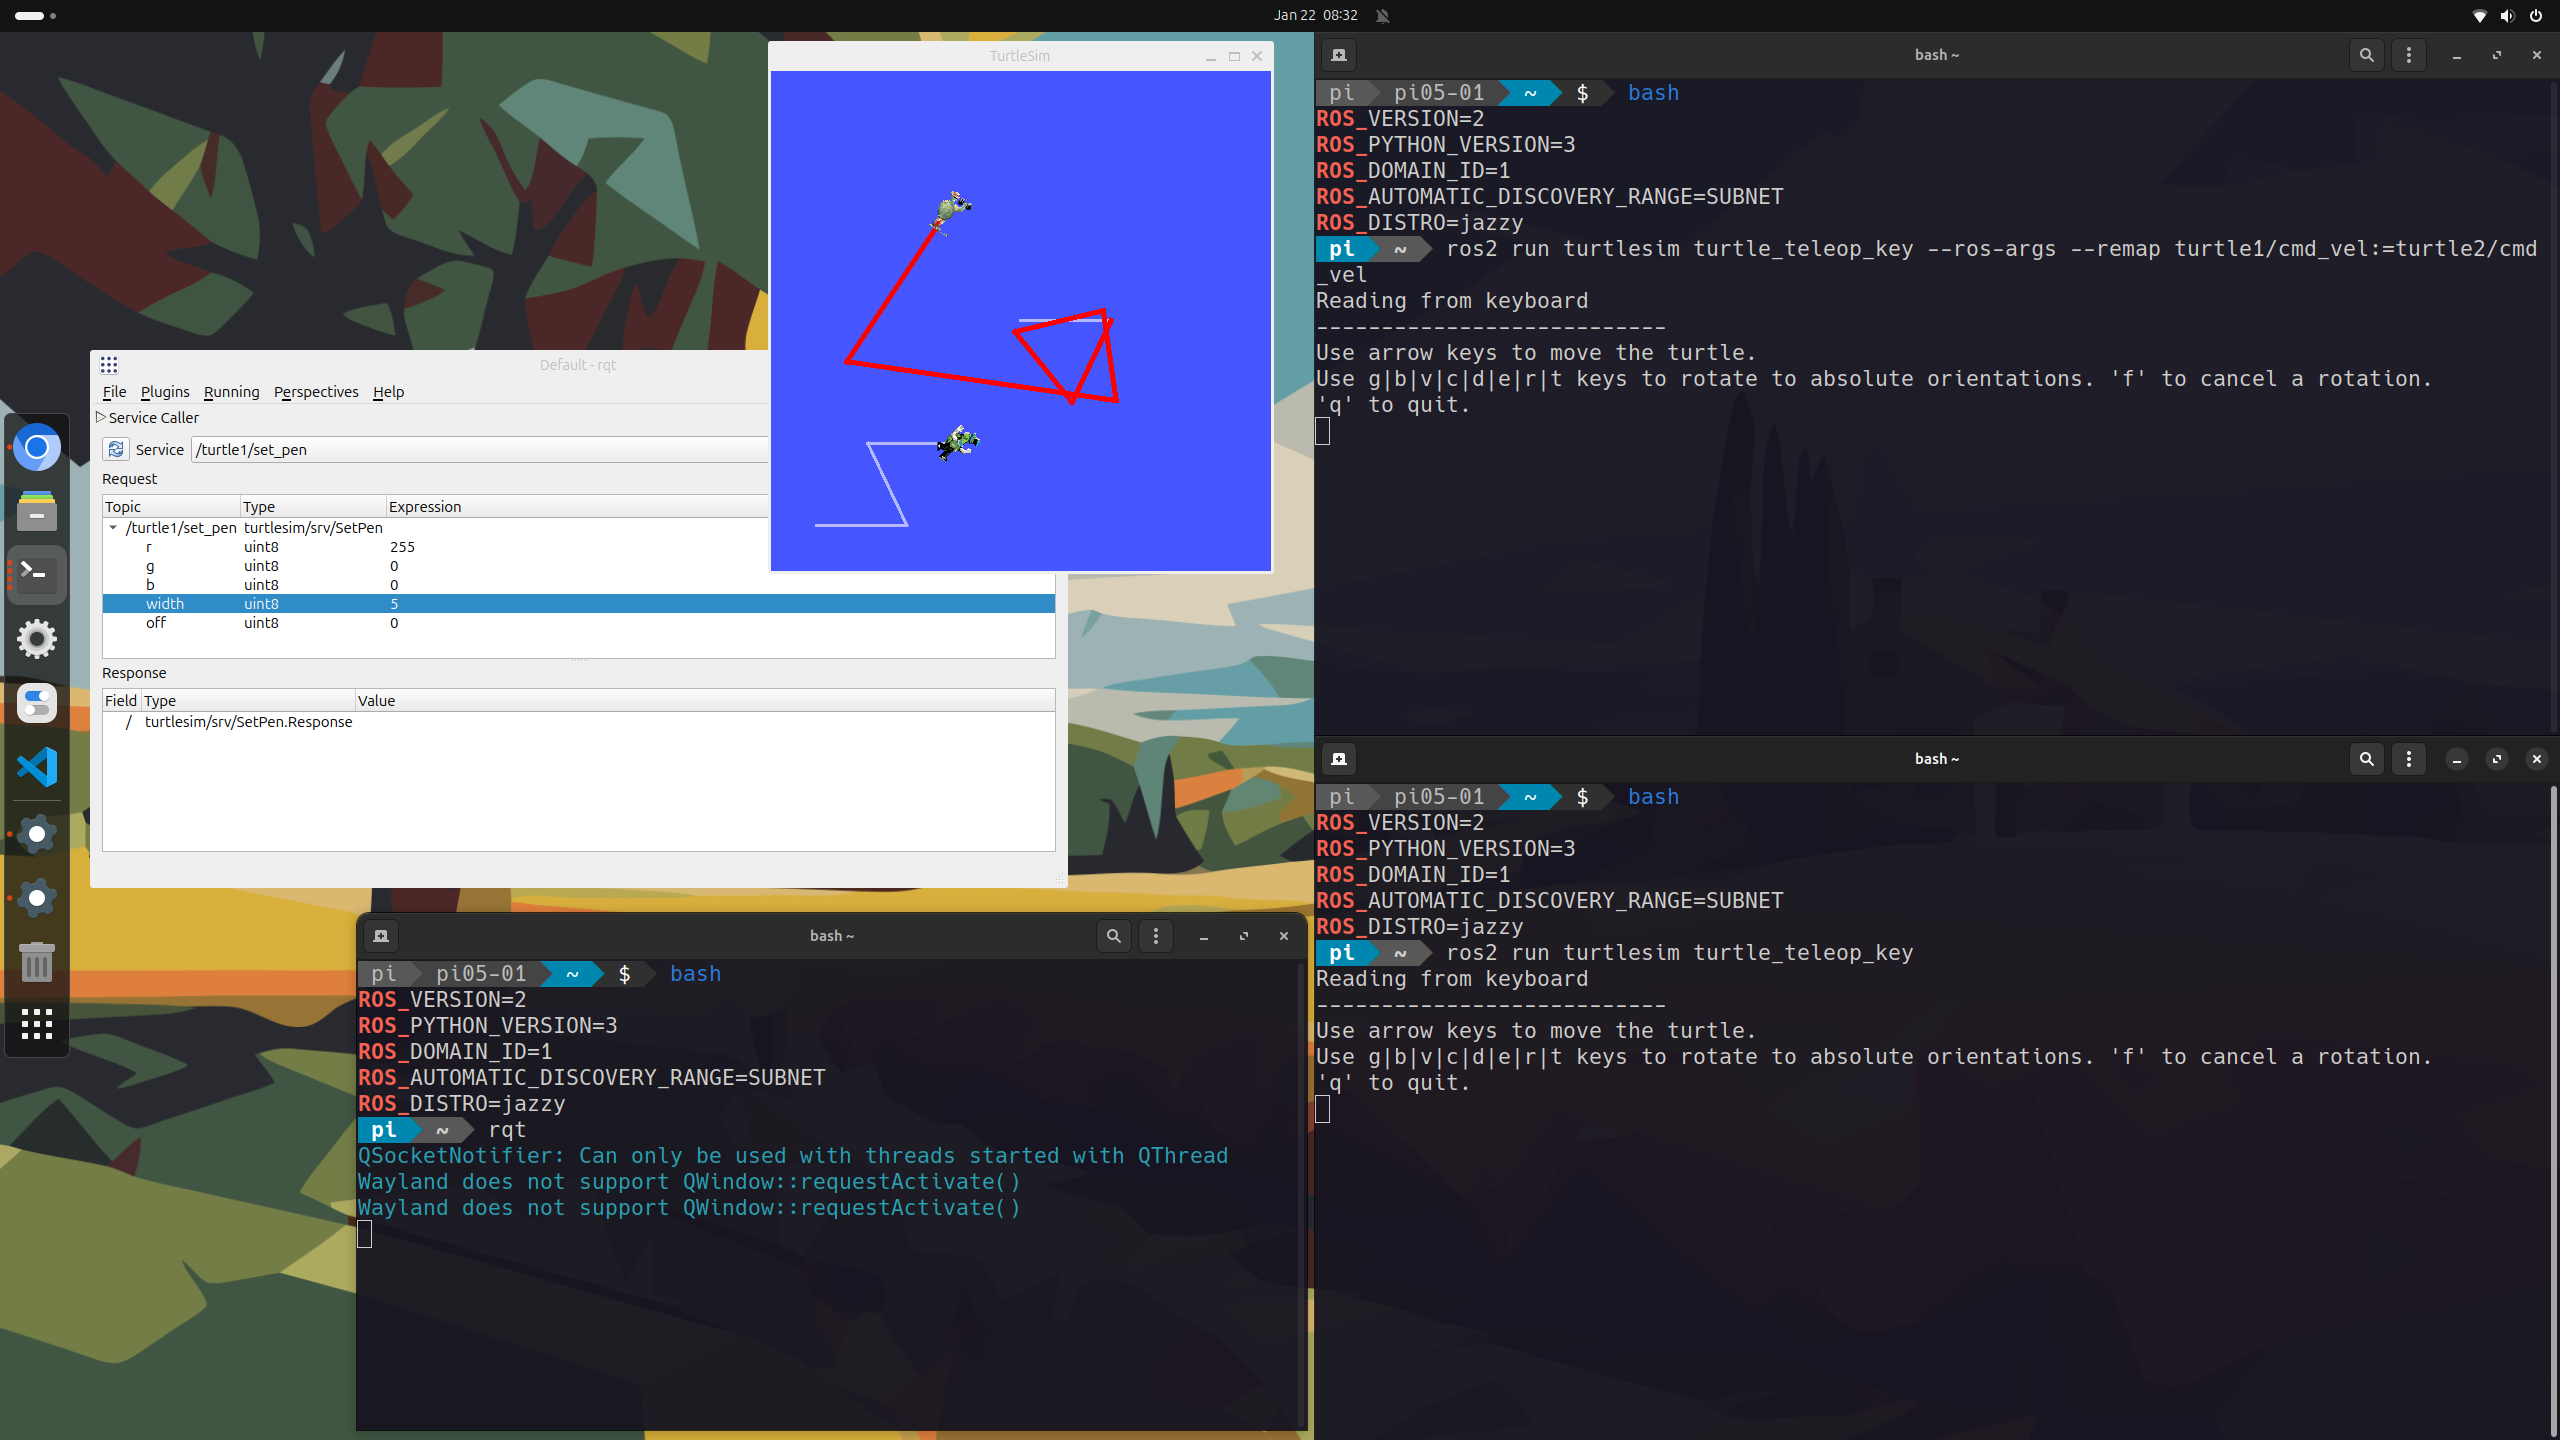Image resolution: width=2560 pixels, height=1440 pixels.
Task: Open search in the rqt terminal window
Action: coord(1113,936)
